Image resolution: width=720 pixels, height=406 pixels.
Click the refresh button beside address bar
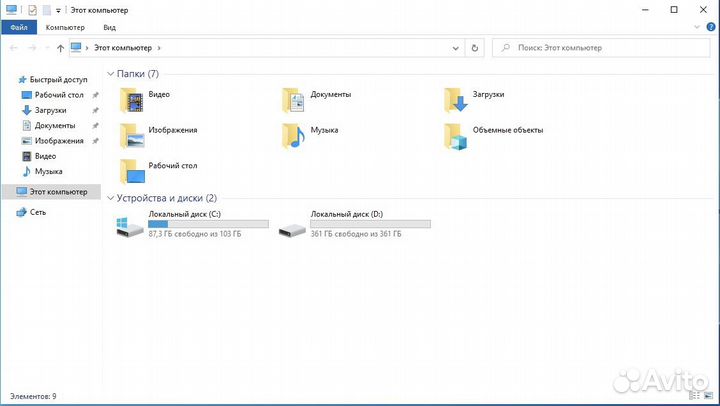click(x=475, y=47)
